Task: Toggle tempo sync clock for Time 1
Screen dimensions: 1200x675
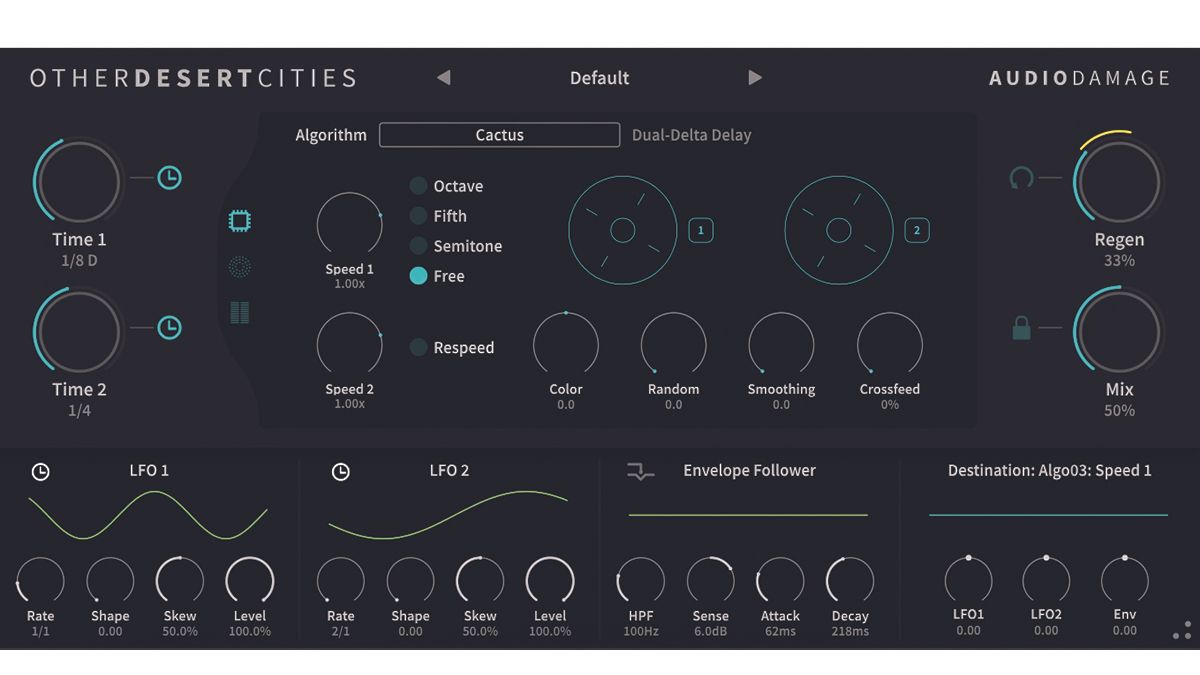Action: click(170, 178)
